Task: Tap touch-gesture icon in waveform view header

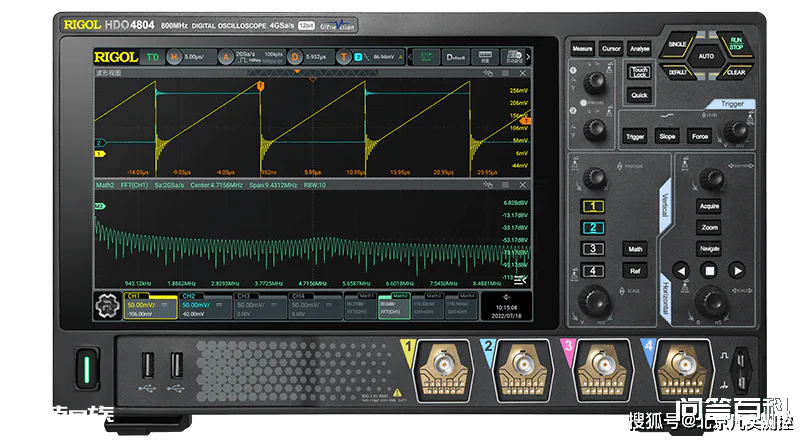Action: click(x=488, y=73)
